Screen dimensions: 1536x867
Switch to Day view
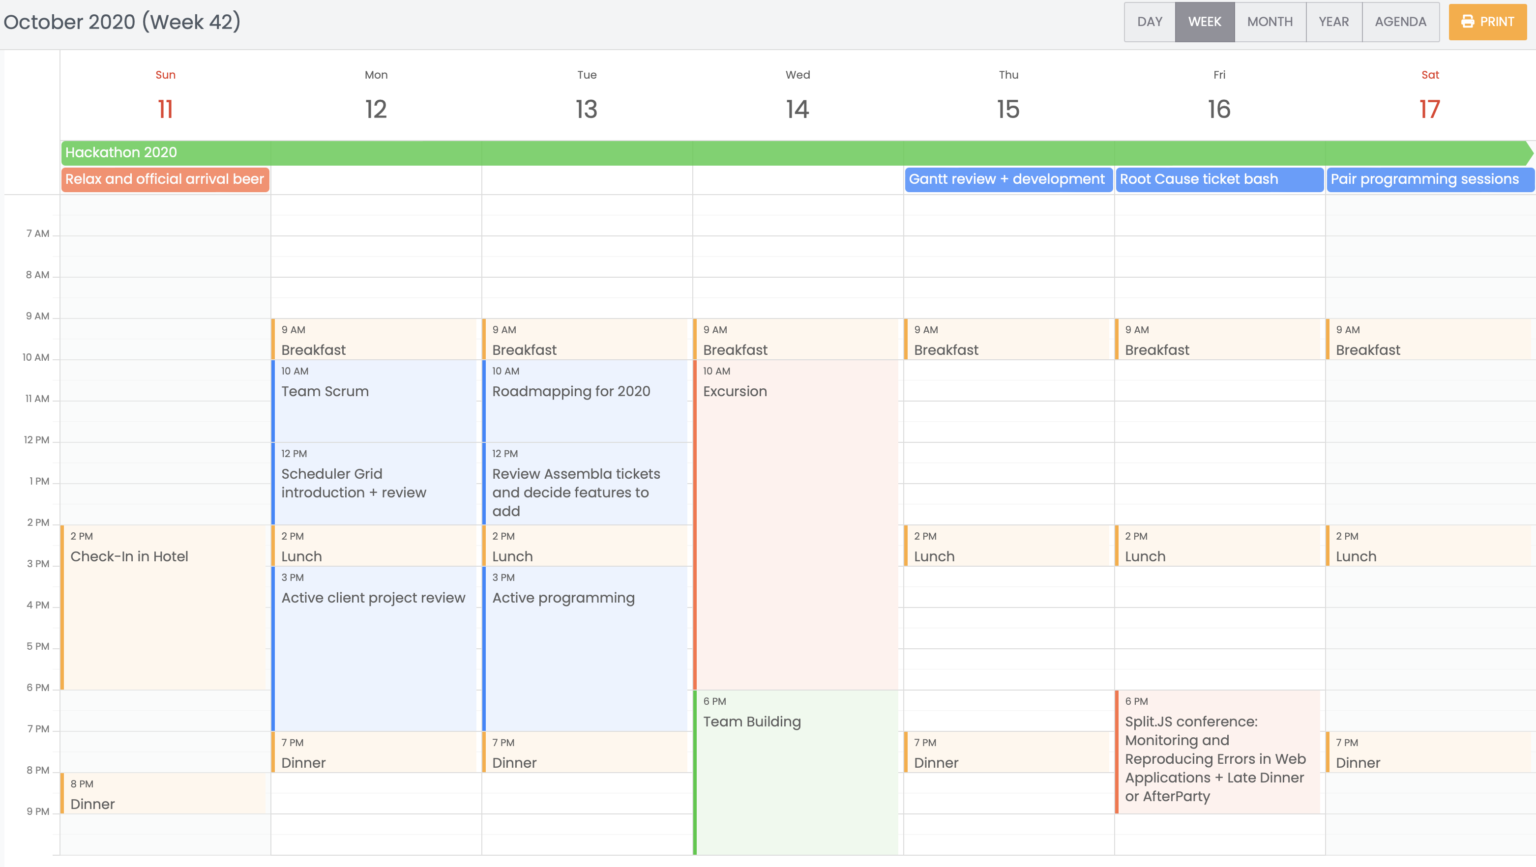click(x=1149, y=22)
